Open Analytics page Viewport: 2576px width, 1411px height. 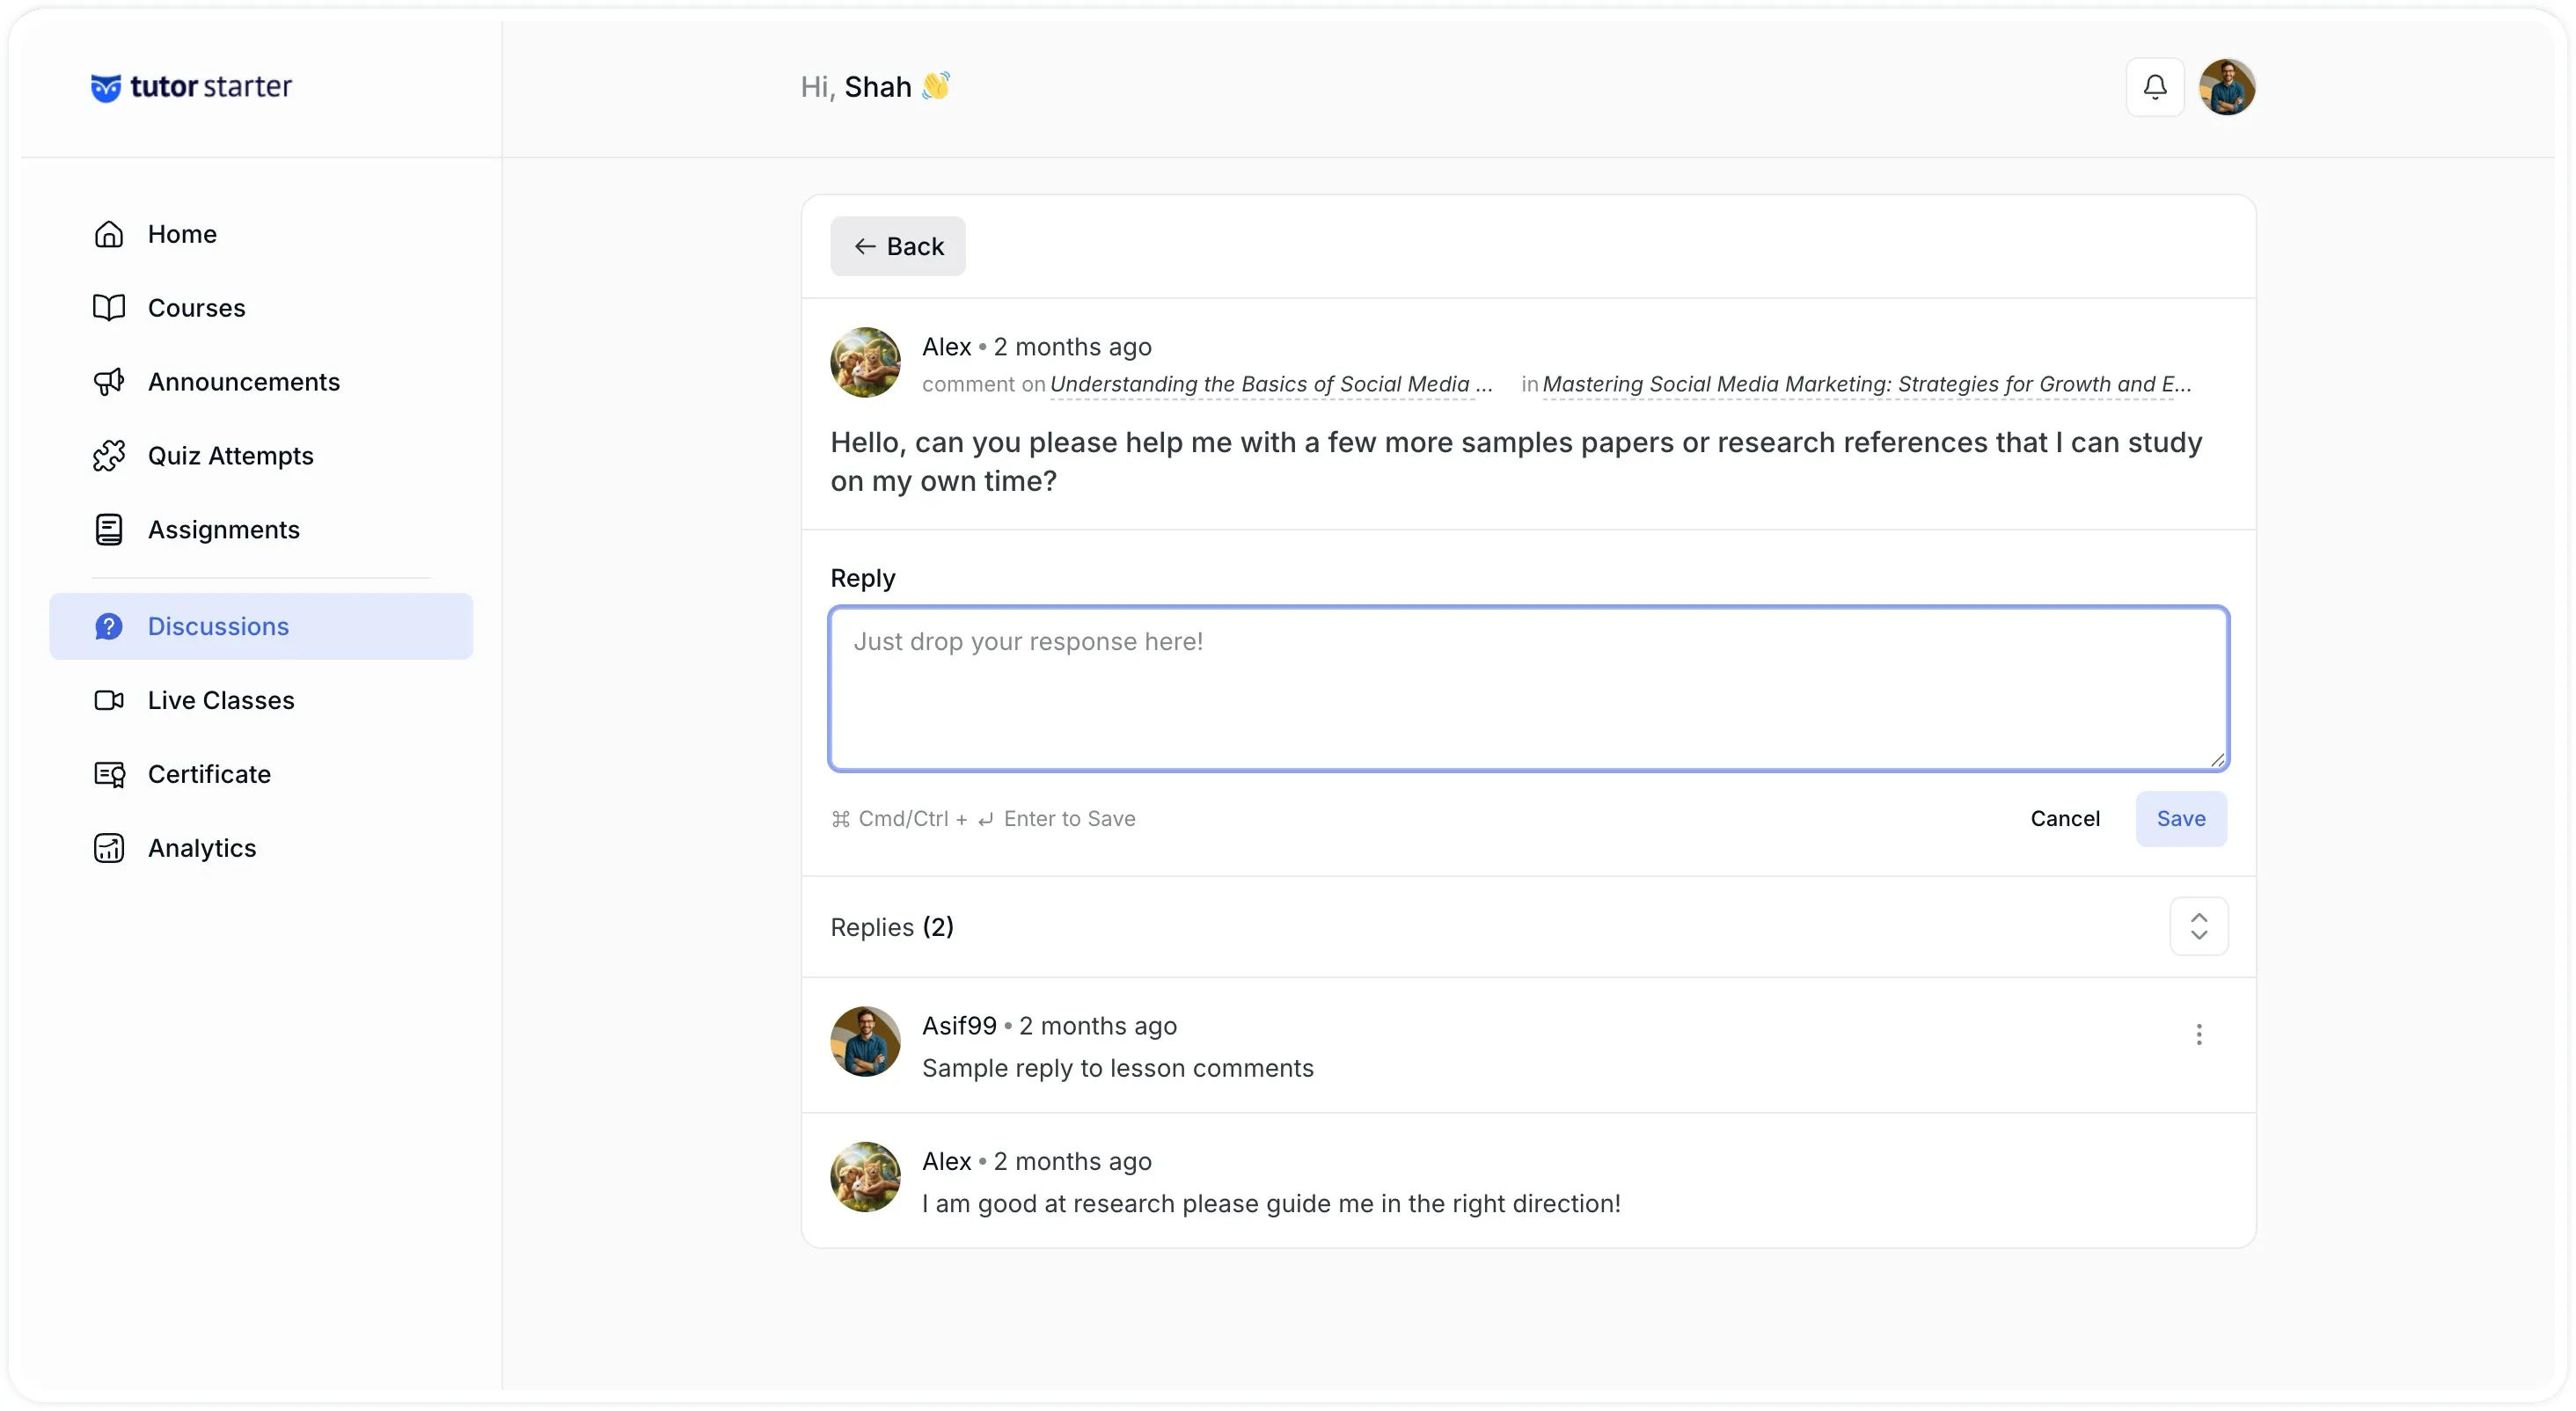261,849
